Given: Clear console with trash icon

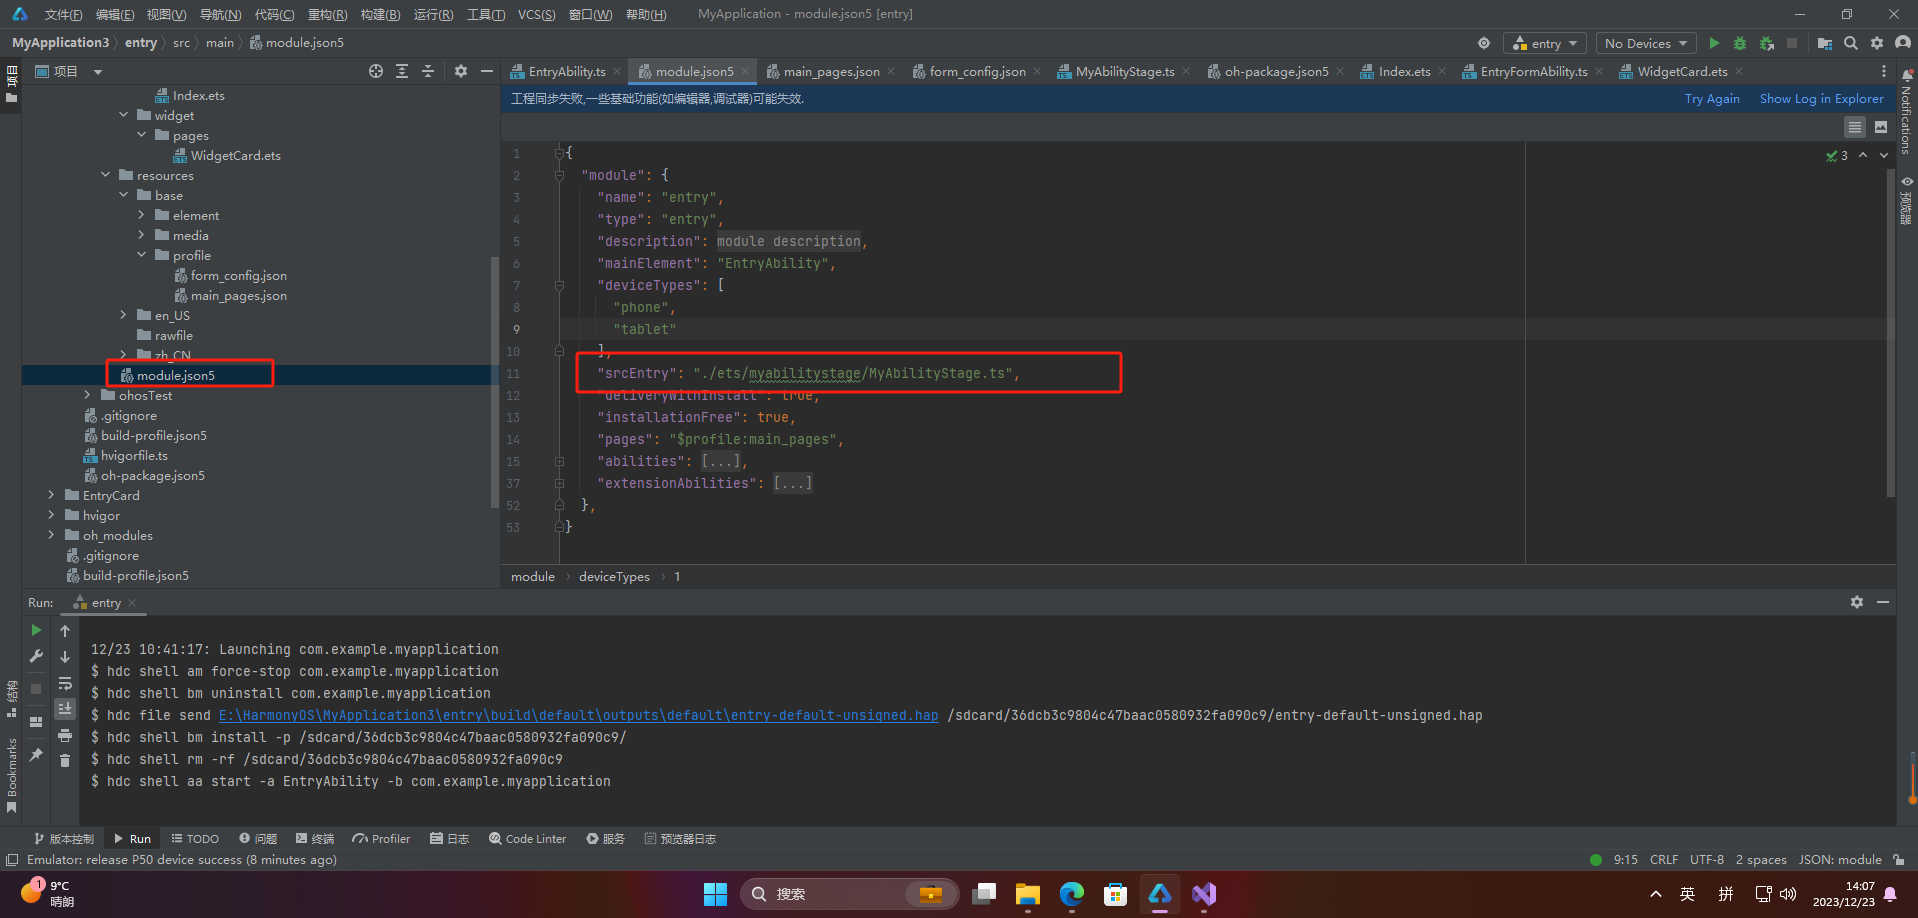Looking at the screenshot, I should (65, 760).
